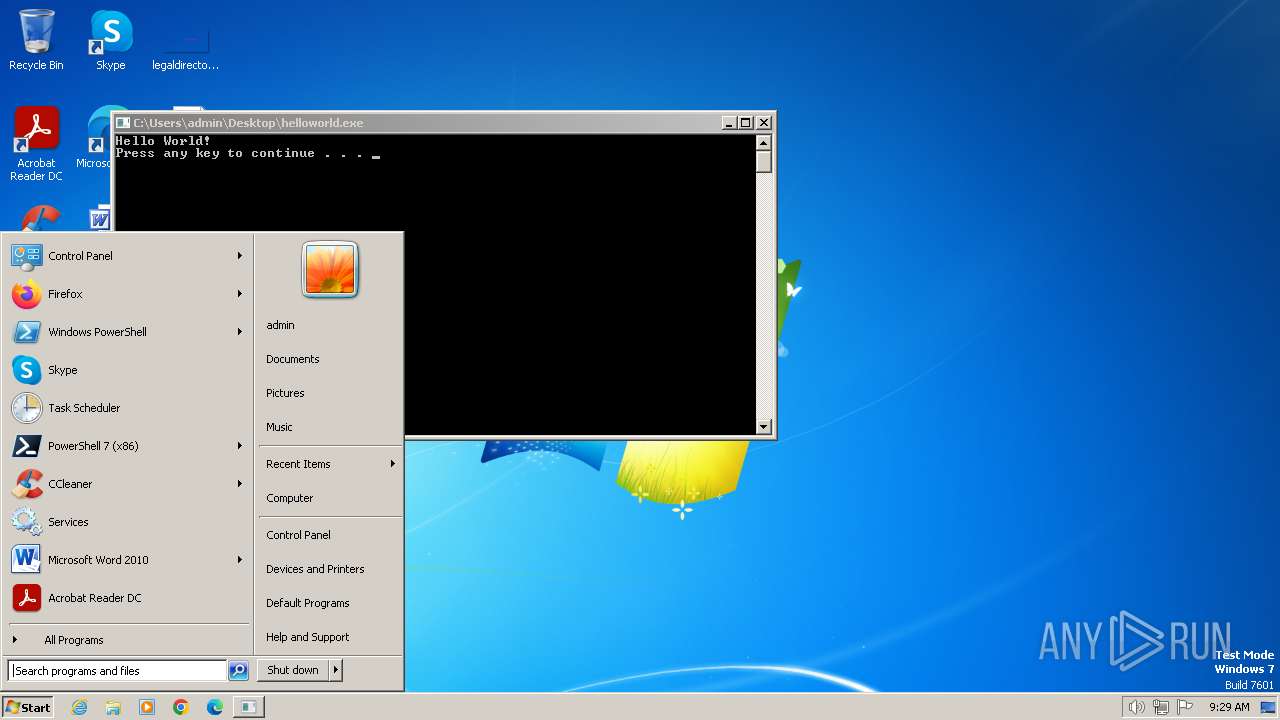Open Music from Start menu

click(330, 427)
